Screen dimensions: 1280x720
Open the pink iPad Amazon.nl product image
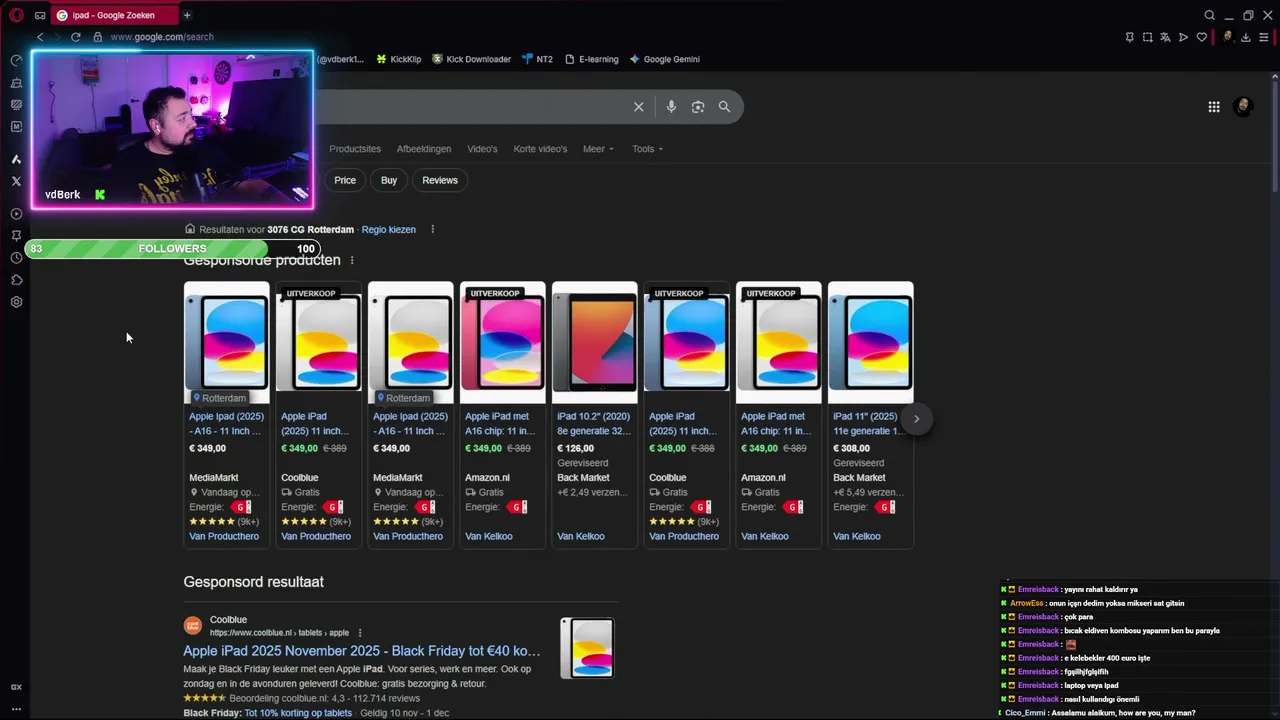click(503, 342)
